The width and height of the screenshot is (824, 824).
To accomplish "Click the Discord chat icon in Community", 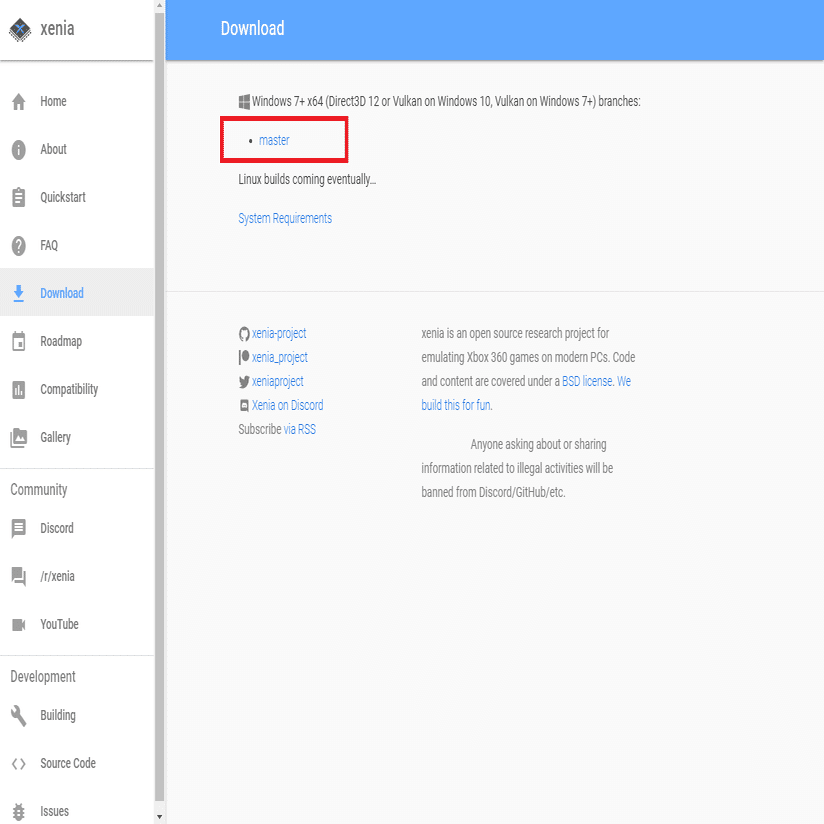I will pos(19,528).
